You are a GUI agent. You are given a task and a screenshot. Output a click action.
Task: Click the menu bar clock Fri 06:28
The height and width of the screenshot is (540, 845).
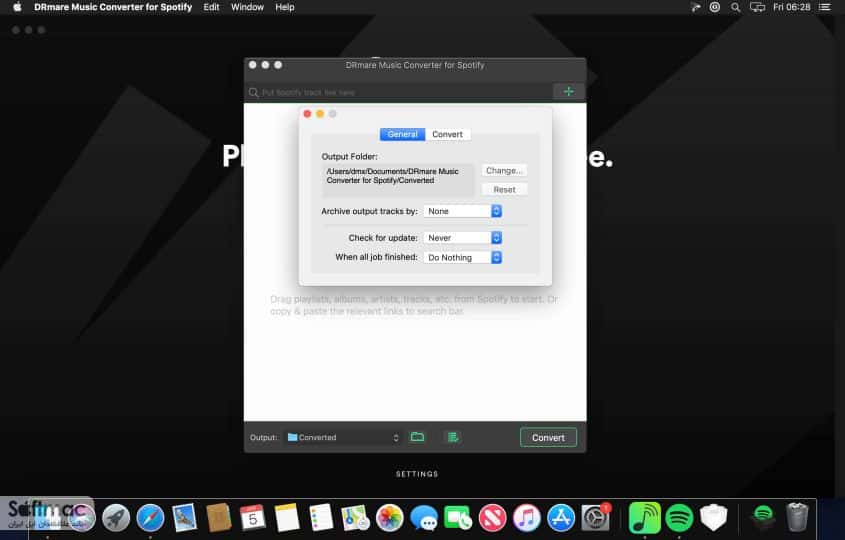click(x=791, y=7)
